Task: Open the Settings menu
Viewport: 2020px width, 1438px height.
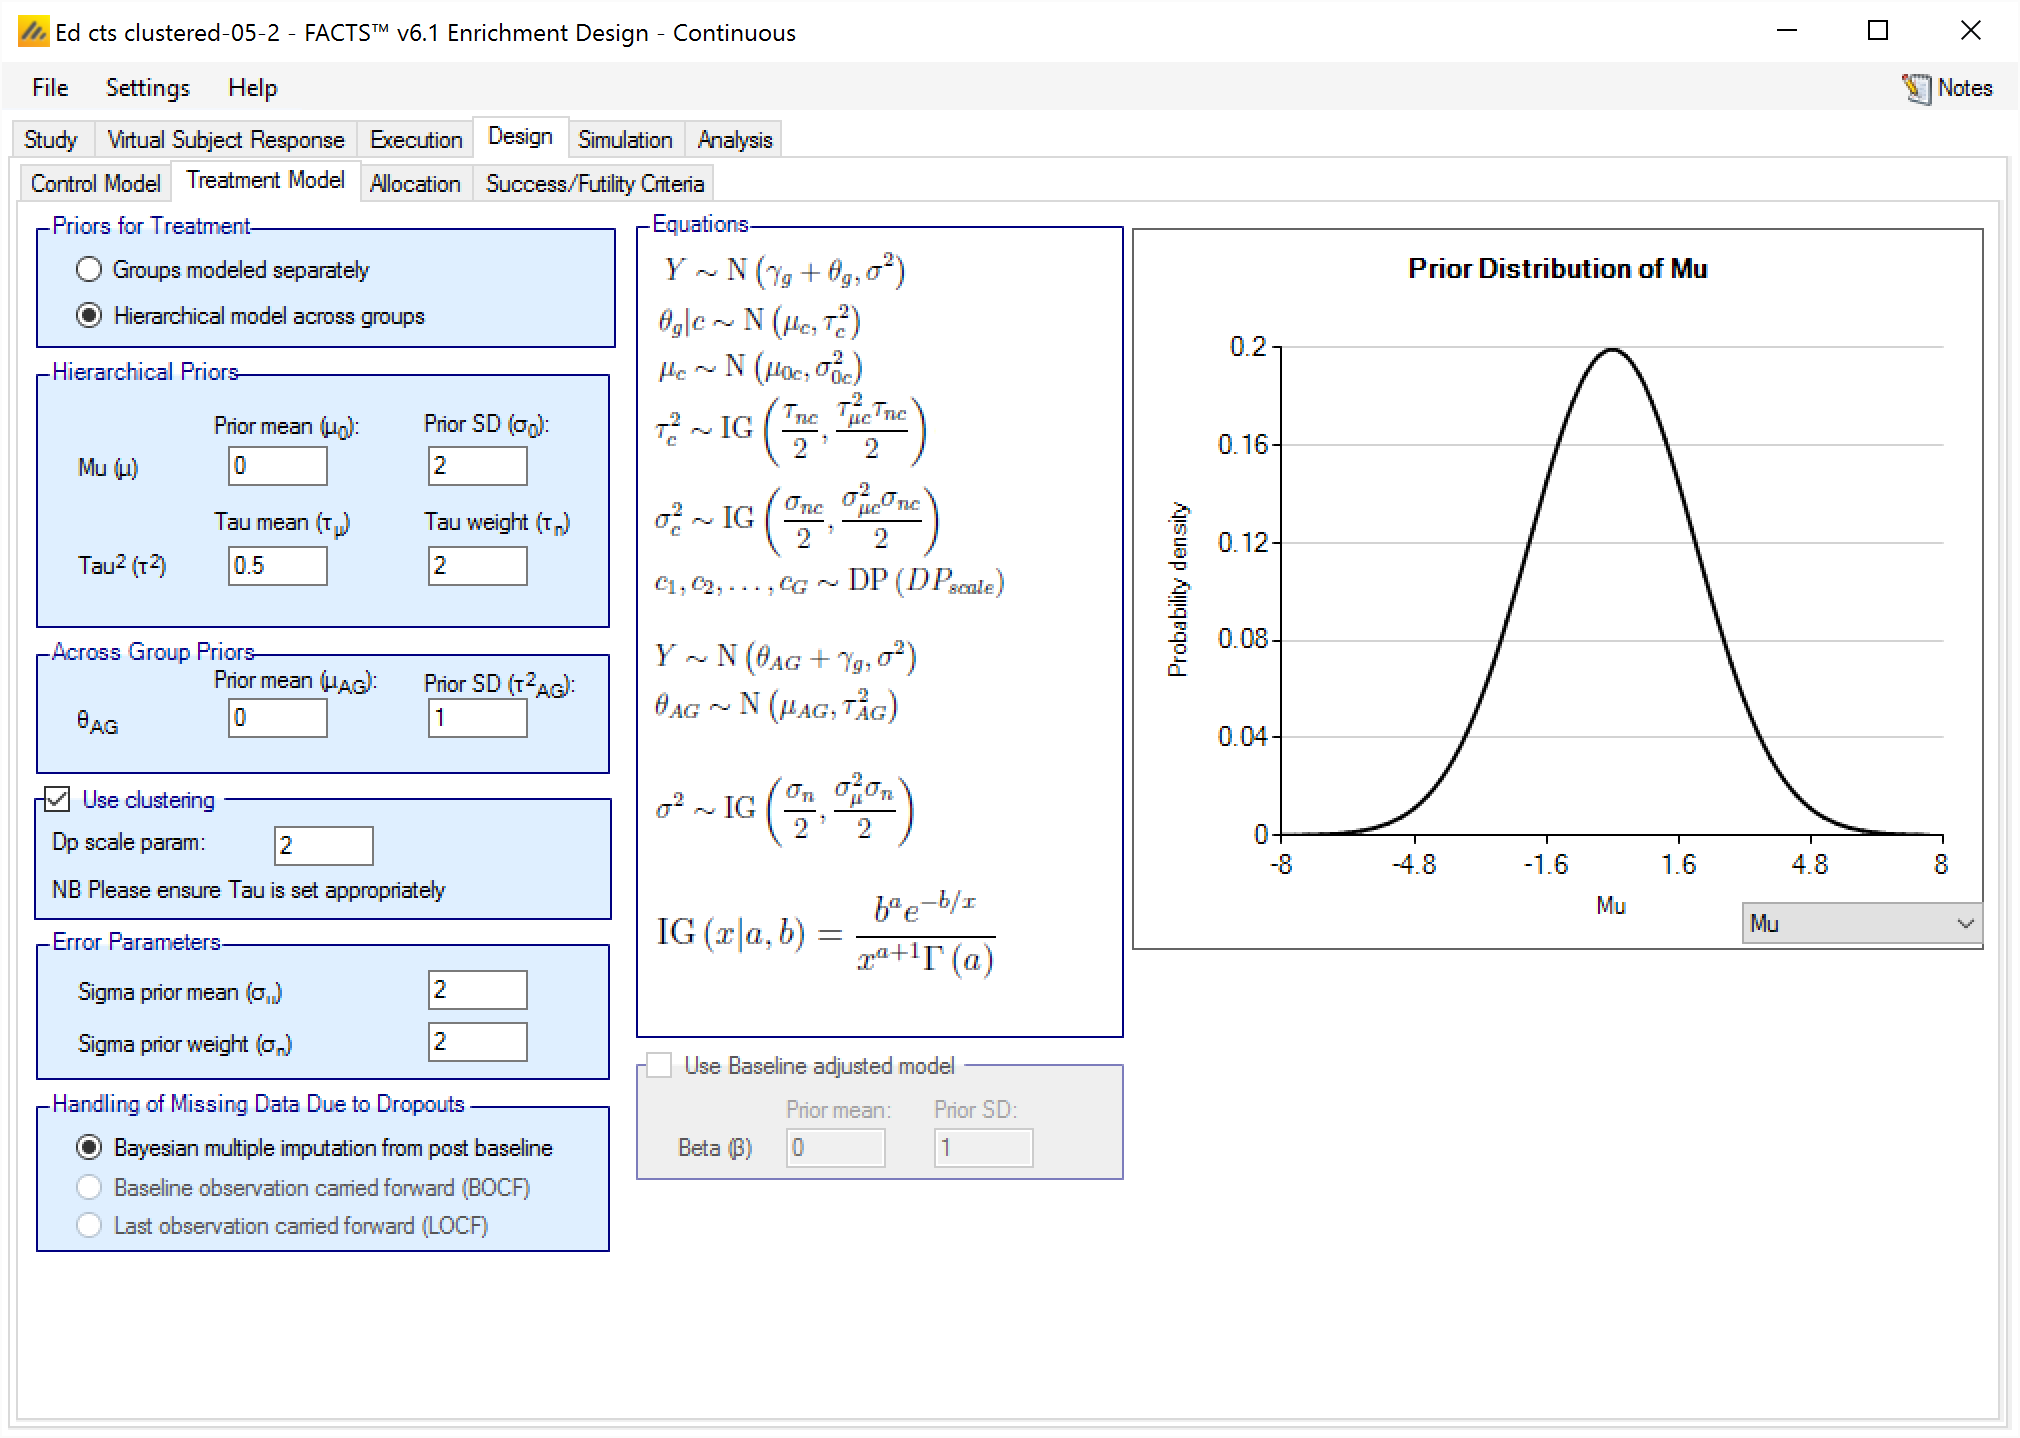Action: [147, 88]
